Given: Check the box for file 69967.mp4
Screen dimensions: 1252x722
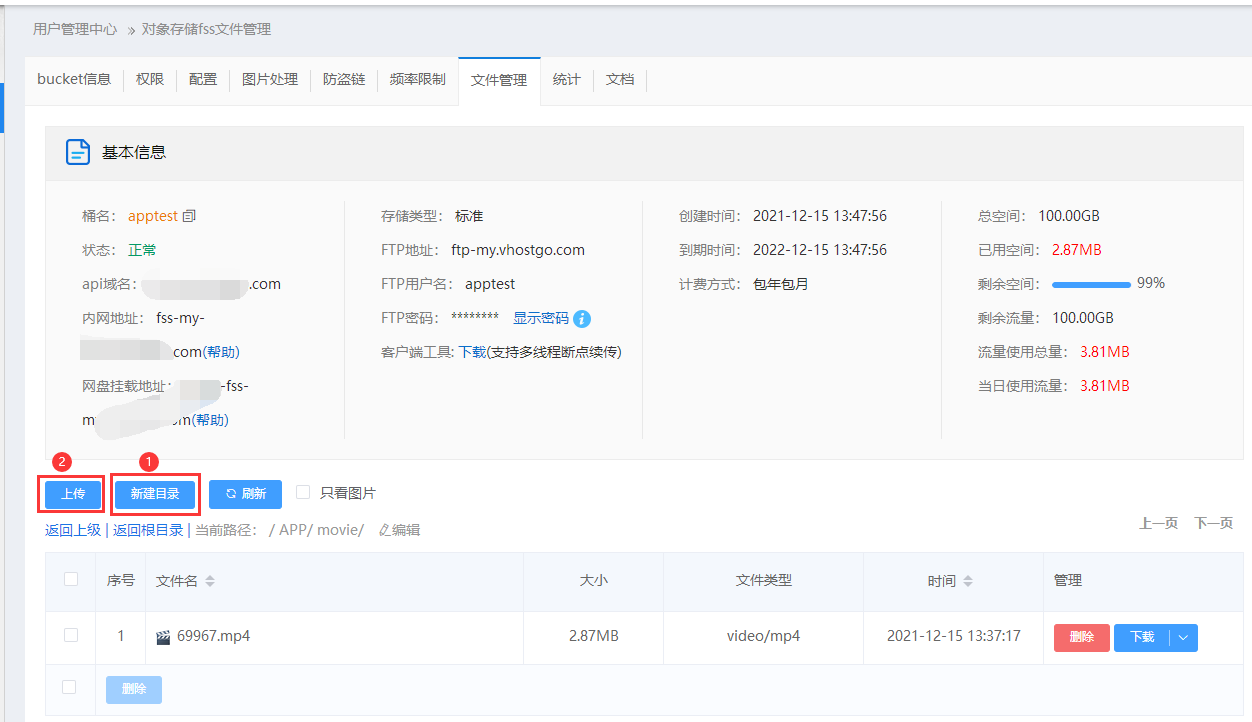Looking at the screenshot, I should point(71,635).
